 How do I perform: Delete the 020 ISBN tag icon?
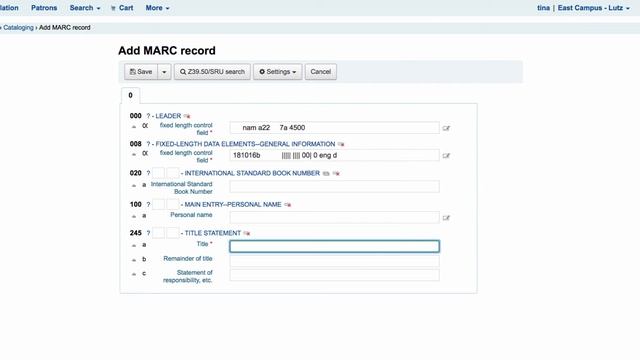pyautogui.click(x=336, y=173)
